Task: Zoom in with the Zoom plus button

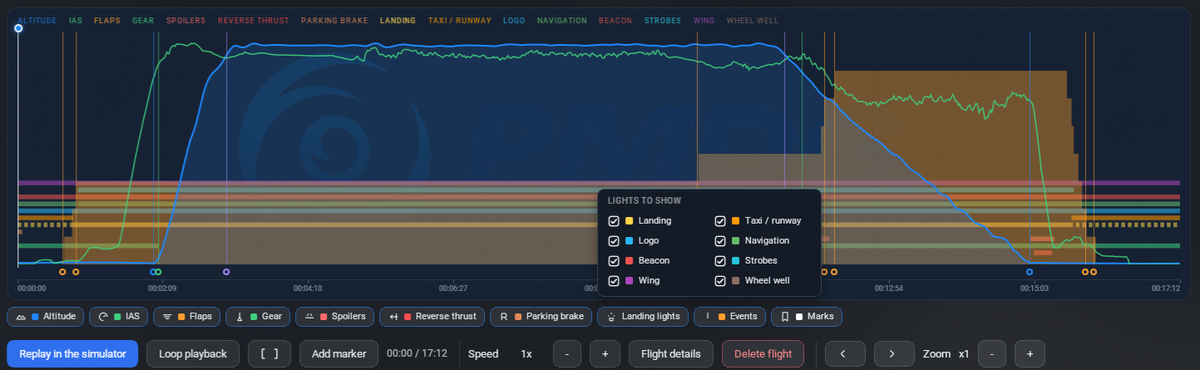Action: [x=1029, y=354]
